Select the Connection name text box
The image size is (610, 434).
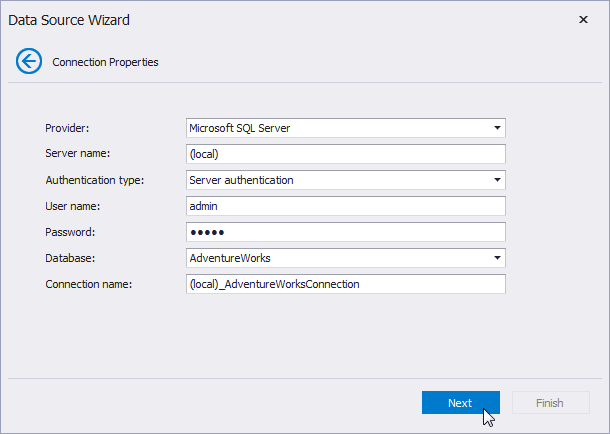coord(345,284)
